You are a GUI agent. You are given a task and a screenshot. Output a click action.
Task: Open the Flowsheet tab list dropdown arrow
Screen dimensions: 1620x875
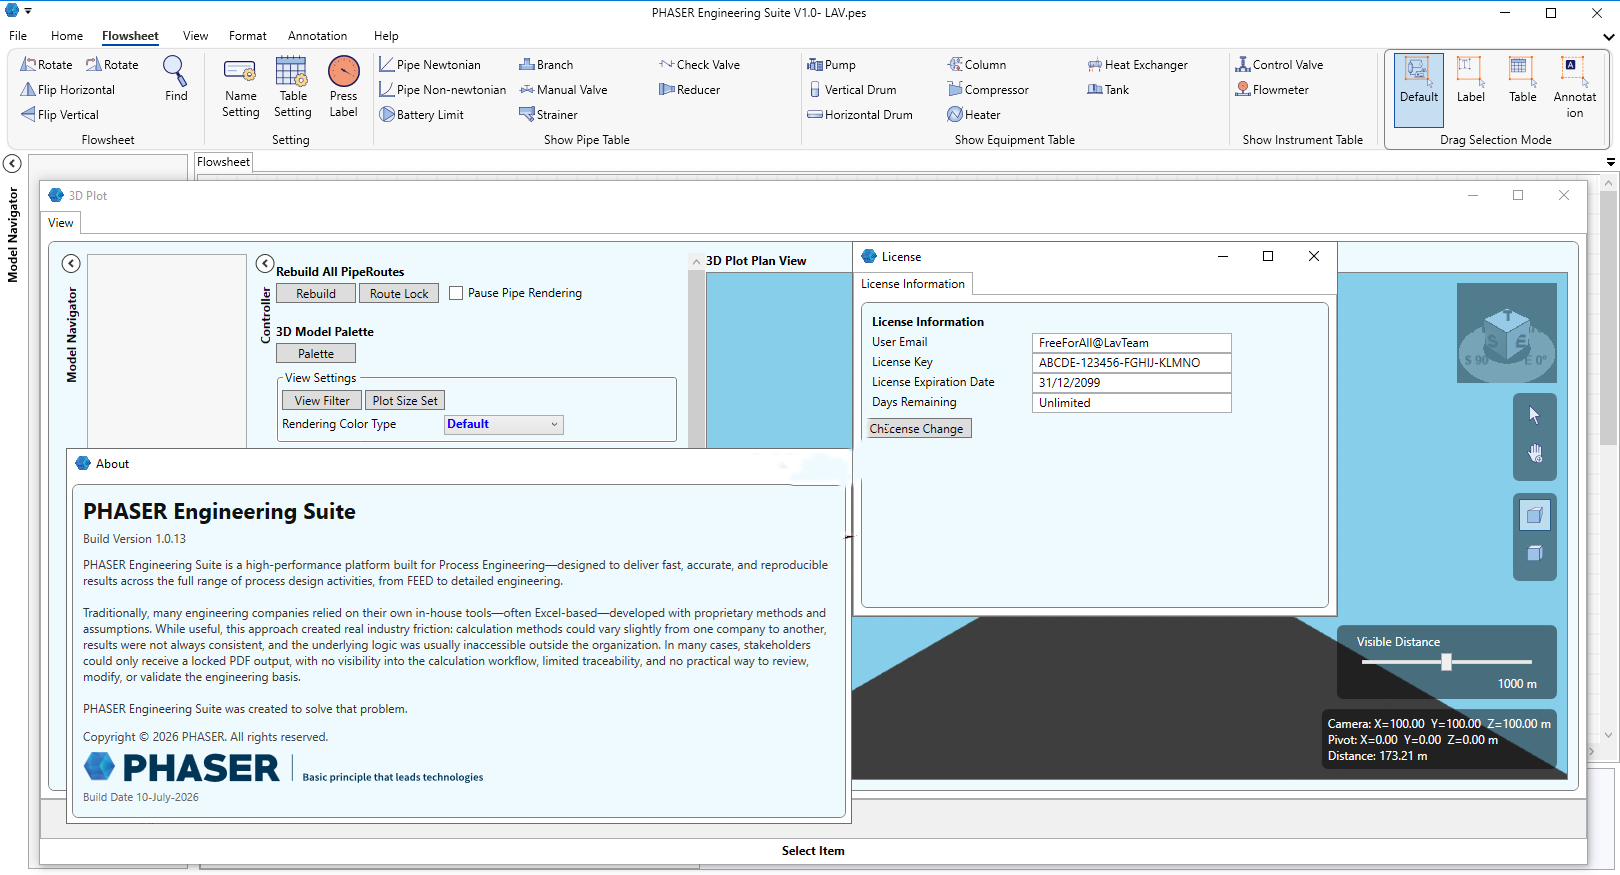pyautogui.click(x=1610, y=162)
